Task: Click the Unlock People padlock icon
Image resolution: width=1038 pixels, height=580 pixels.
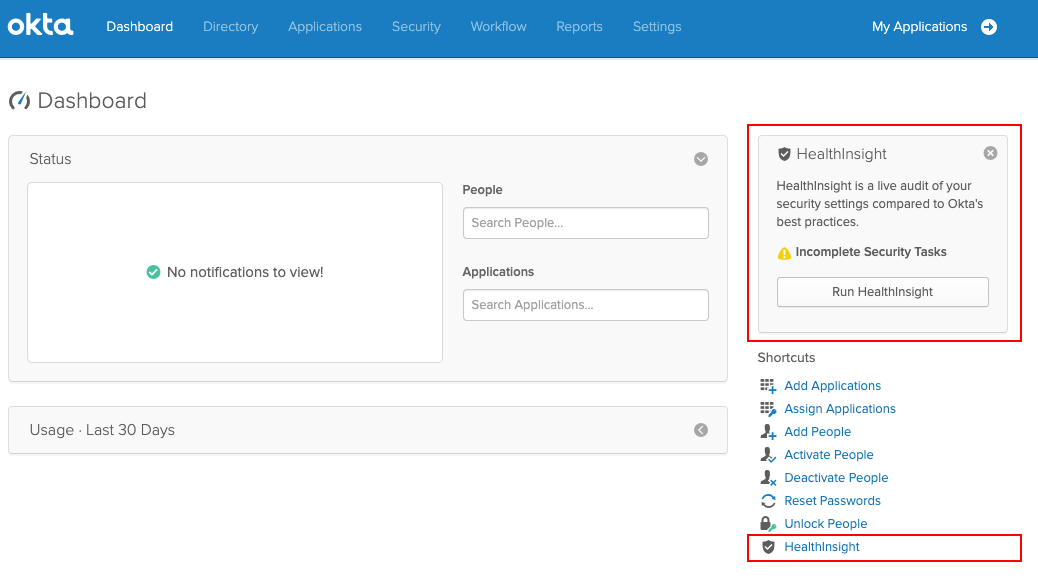Action: click(768, 524)
